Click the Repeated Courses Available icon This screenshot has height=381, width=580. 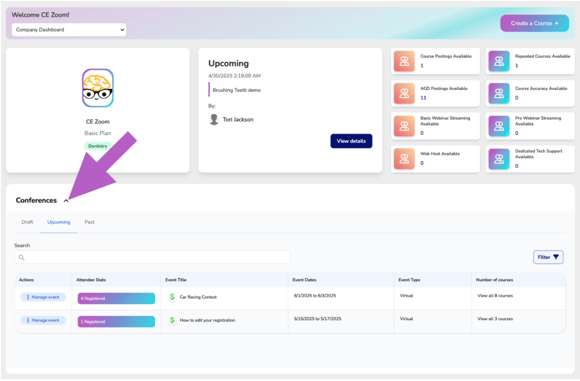tap(499, 61)
